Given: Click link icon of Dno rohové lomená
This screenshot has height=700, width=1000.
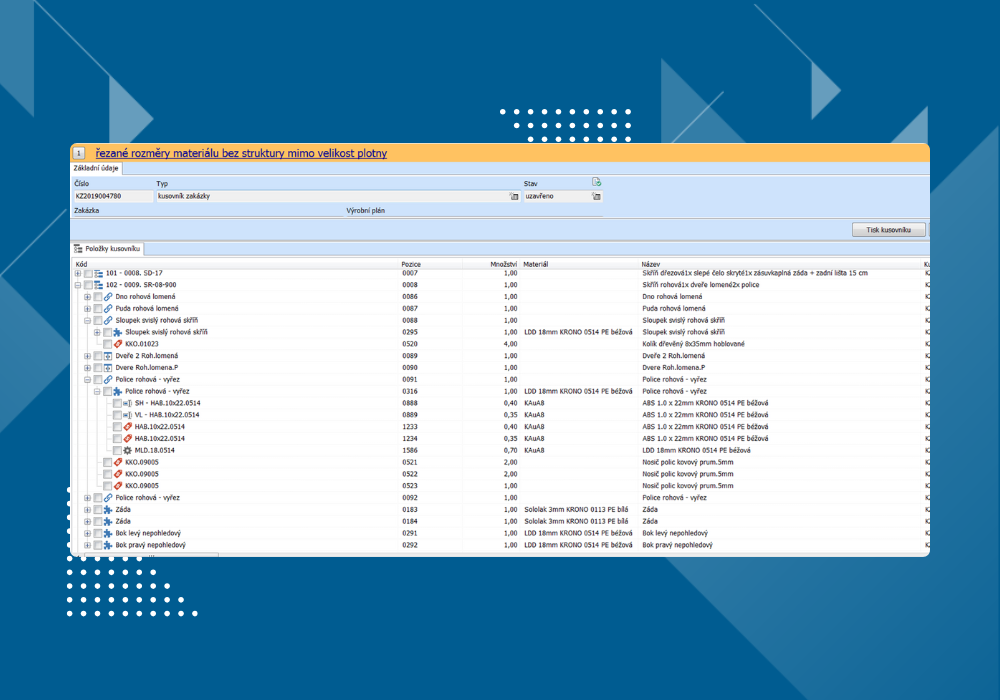Looking at the screenshot, I should (108, 297).
